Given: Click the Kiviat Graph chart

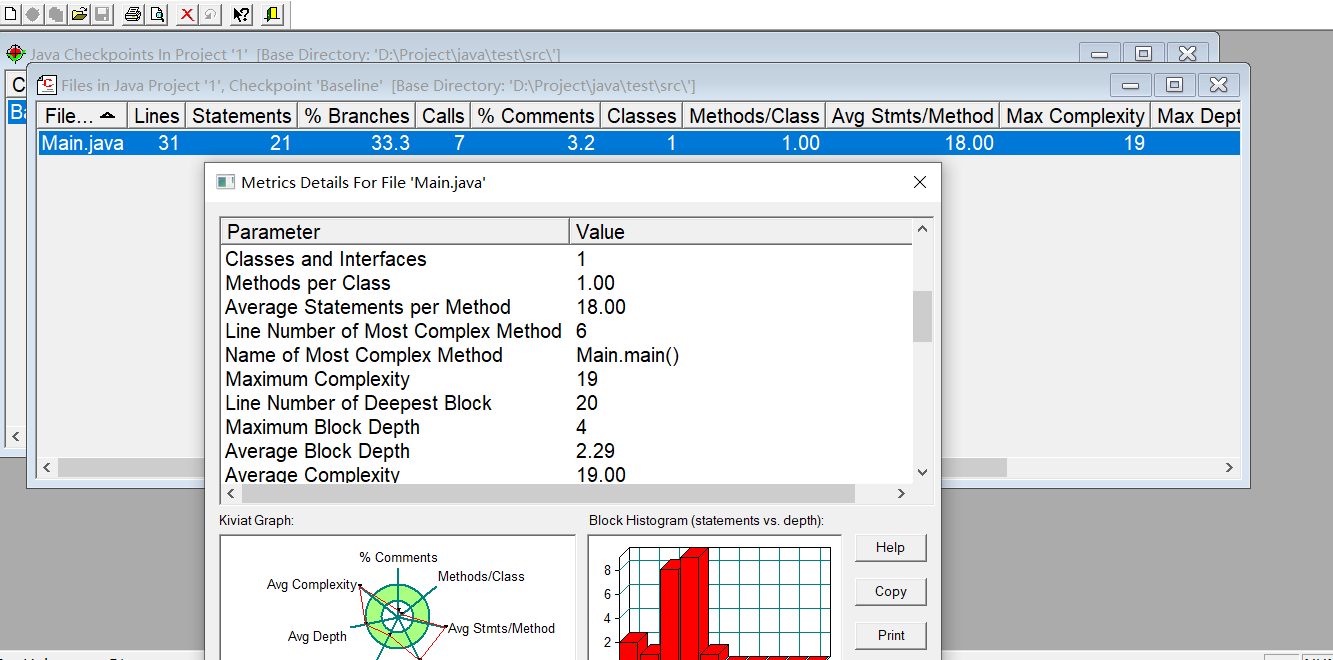Looking at the screenshot, I should [398, 597].
